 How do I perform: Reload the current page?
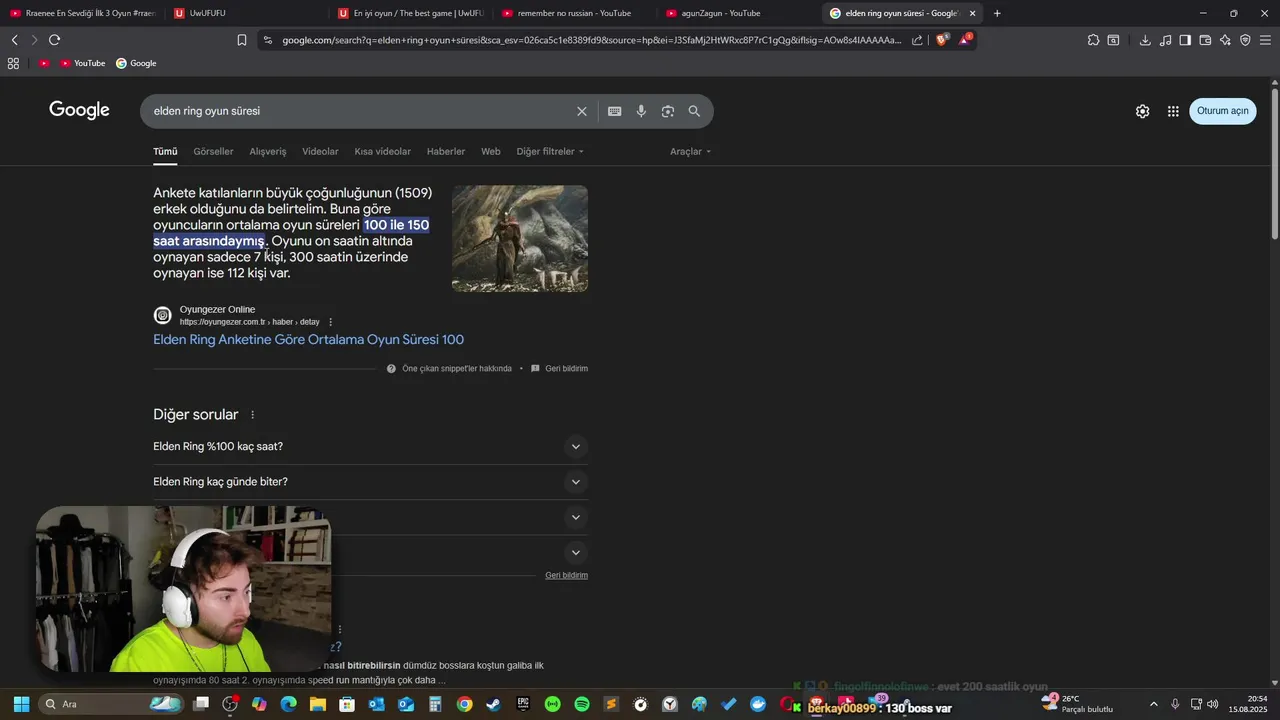coord(54,40)
